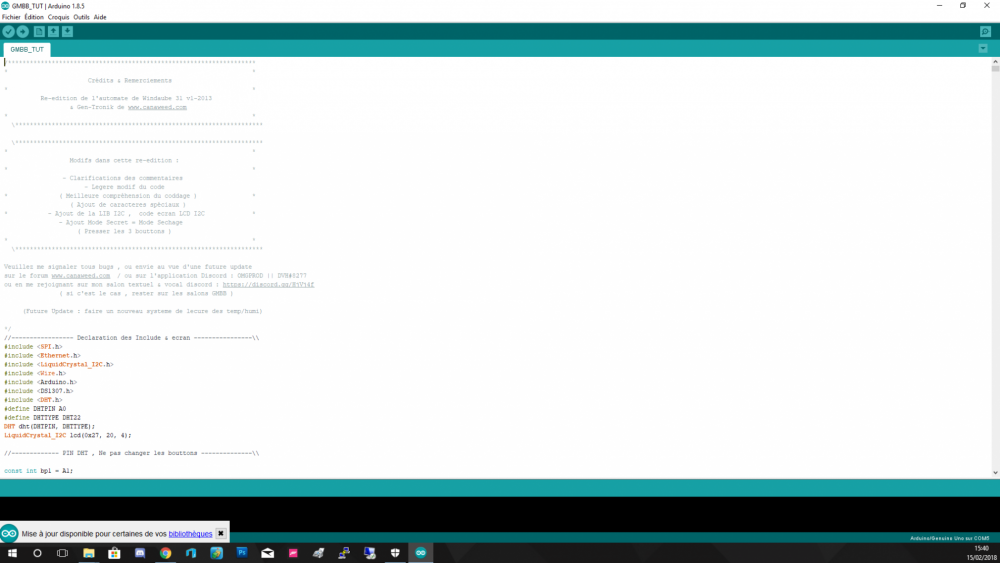Image resolution: width=1000 pixels, height=563 pixels.
Task: Click the line '#include <Ethernet.h>'
Action: pyautogui.click(x=42, y=356)
